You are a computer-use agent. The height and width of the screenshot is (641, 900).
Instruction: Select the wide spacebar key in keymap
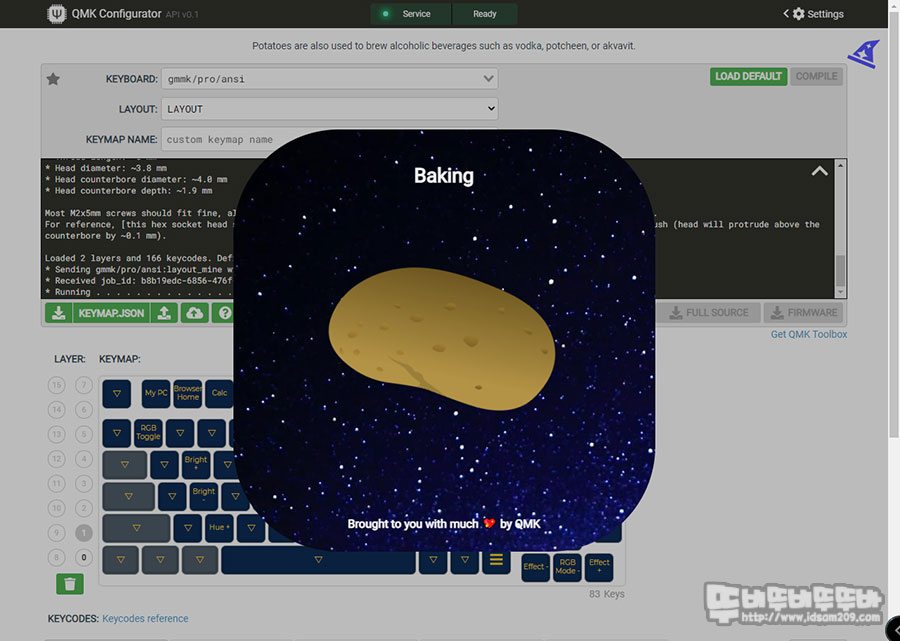click(318, 560)
